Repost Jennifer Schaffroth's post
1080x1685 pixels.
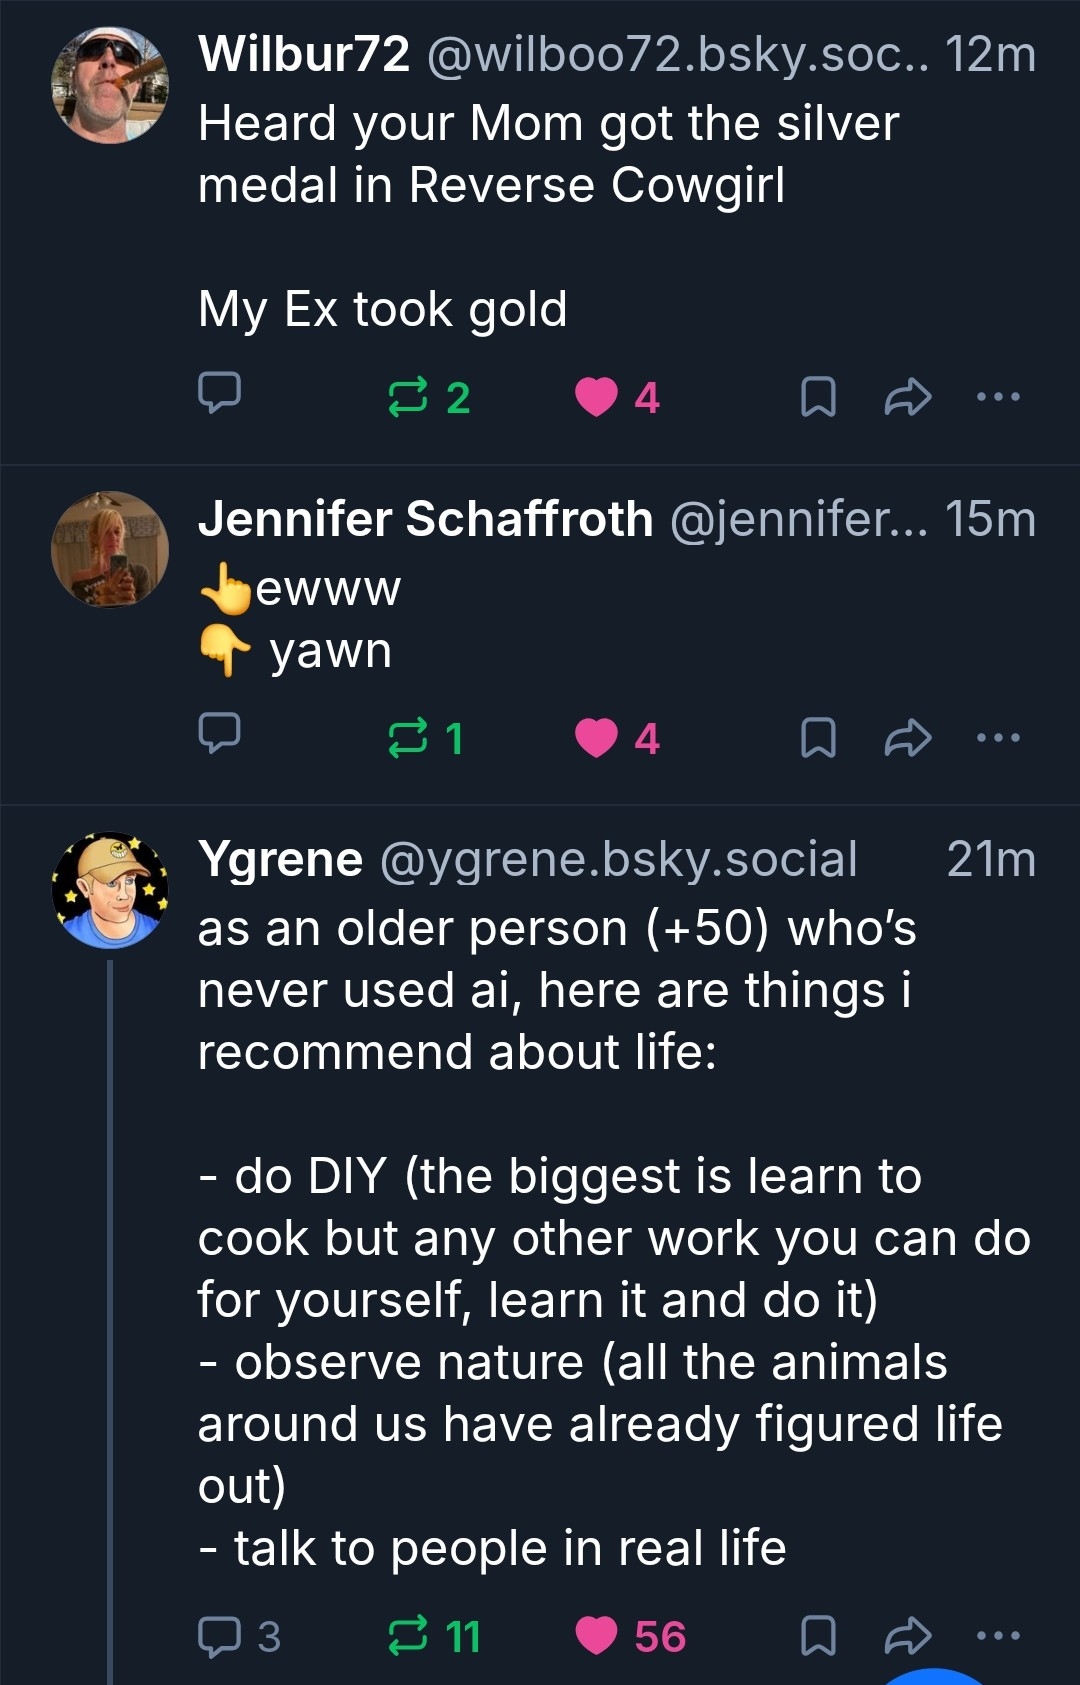tap(408, 738)
